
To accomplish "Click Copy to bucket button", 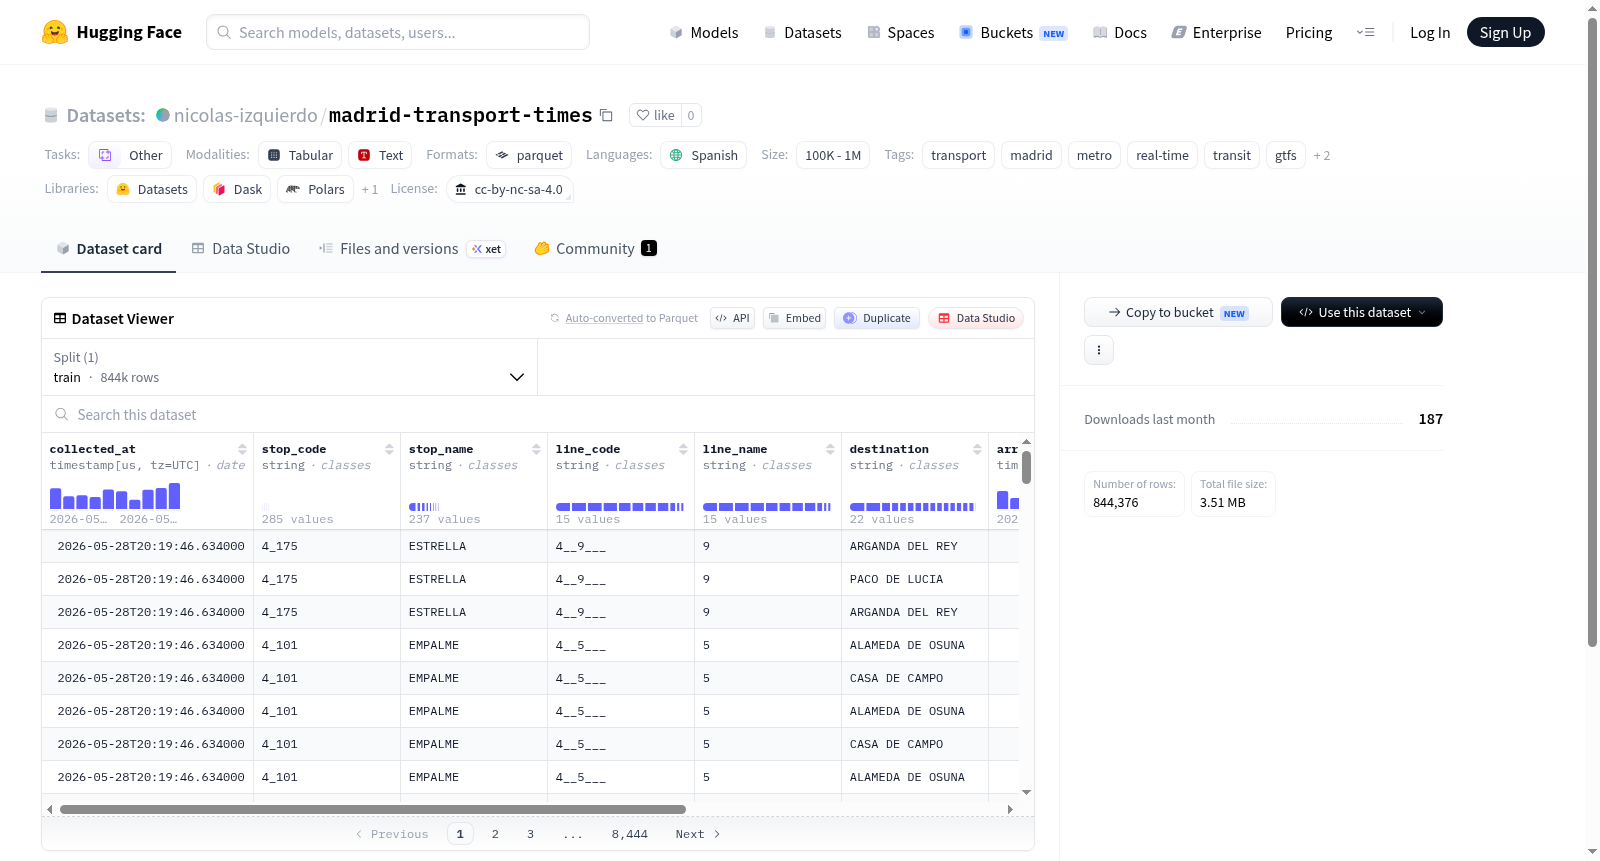I will pyautogui.click(x=1178, y=312).
